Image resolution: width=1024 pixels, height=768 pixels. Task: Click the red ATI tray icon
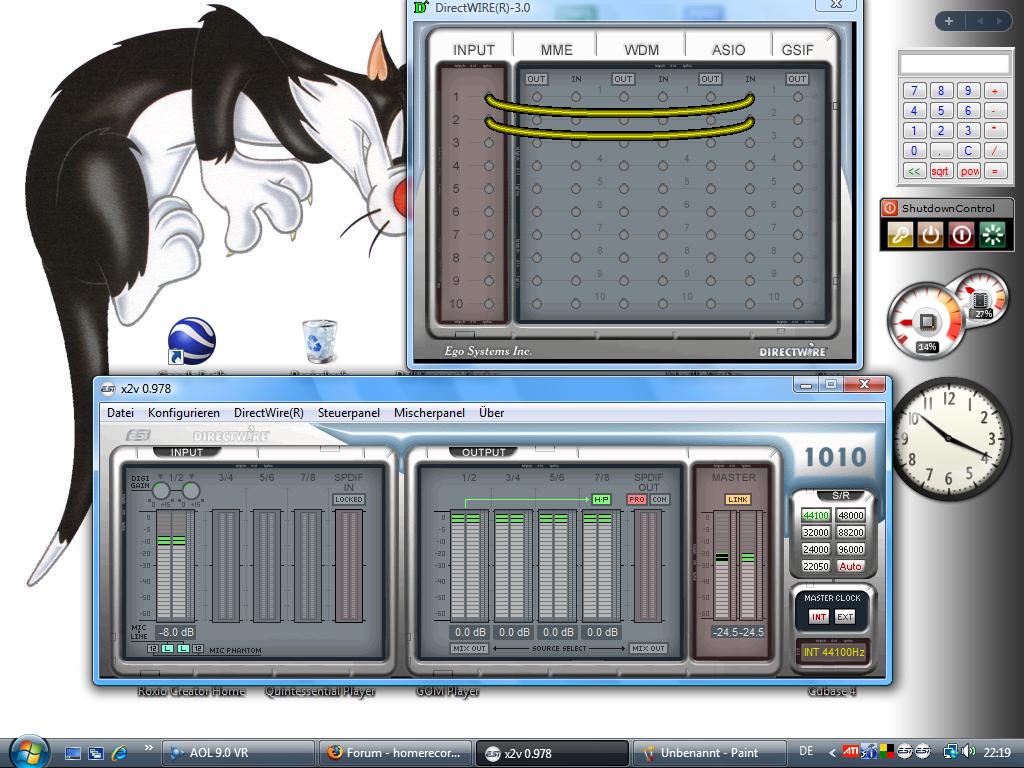(x=850, y=752)
